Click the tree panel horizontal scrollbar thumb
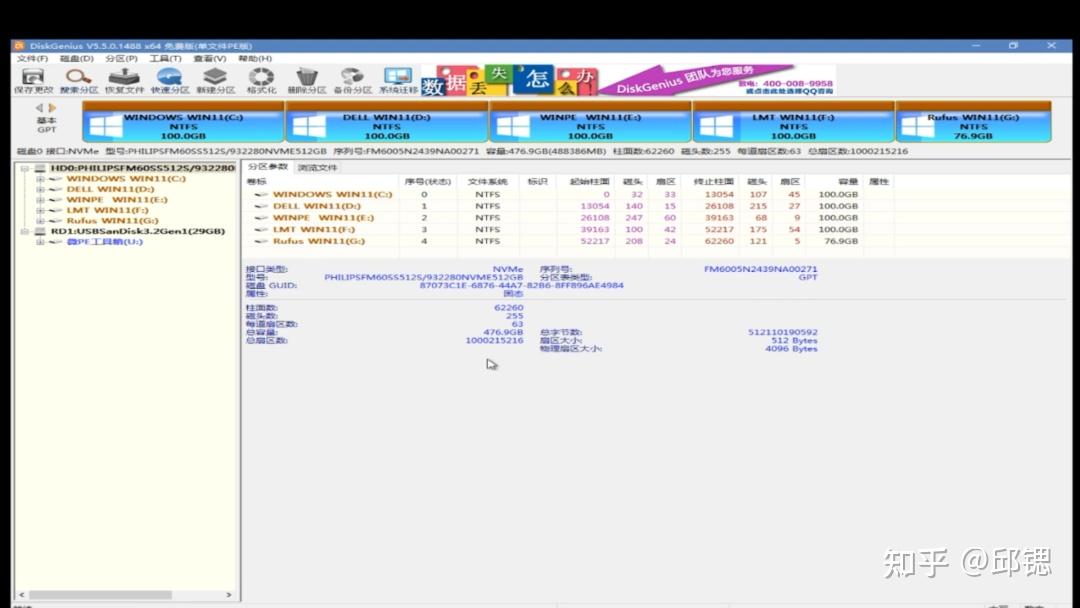 (101, 595)
